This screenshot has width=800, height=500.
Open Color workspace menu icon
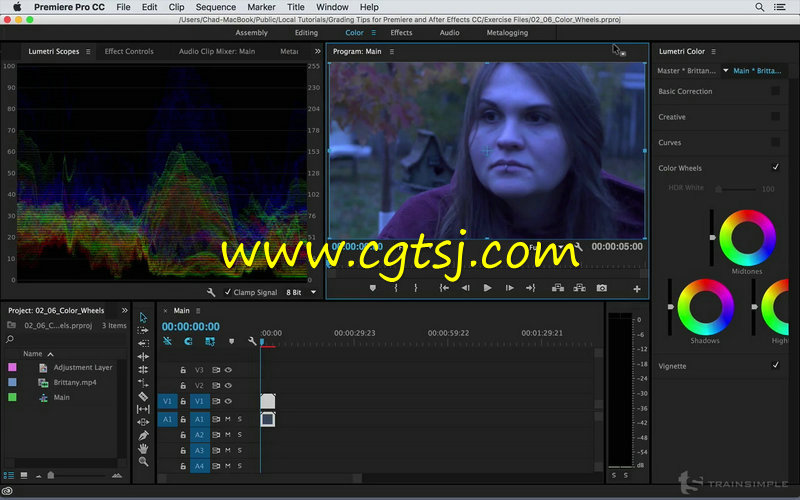373,33
